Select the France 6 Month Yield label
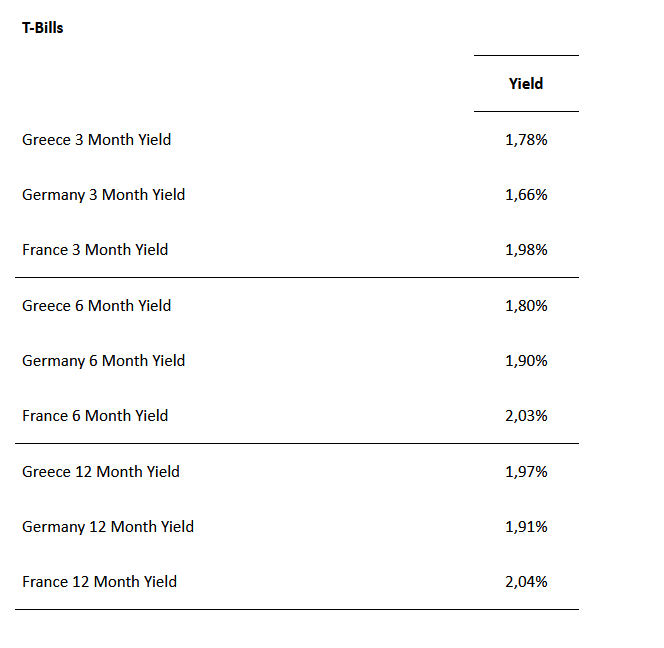Viewport: 664px width, 648px height. (x=95, y=416)
